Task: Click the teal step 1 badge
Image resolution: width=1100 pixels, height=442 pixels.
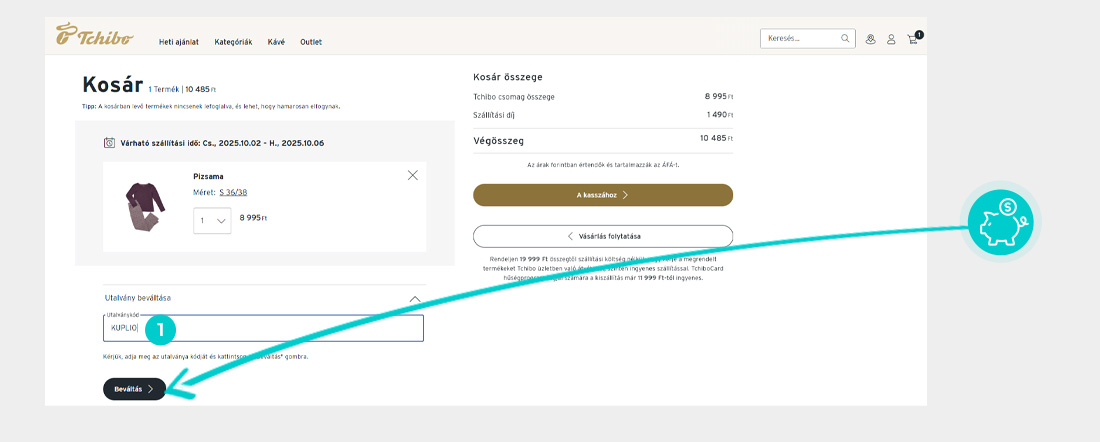Action: (x=161, y=328)
